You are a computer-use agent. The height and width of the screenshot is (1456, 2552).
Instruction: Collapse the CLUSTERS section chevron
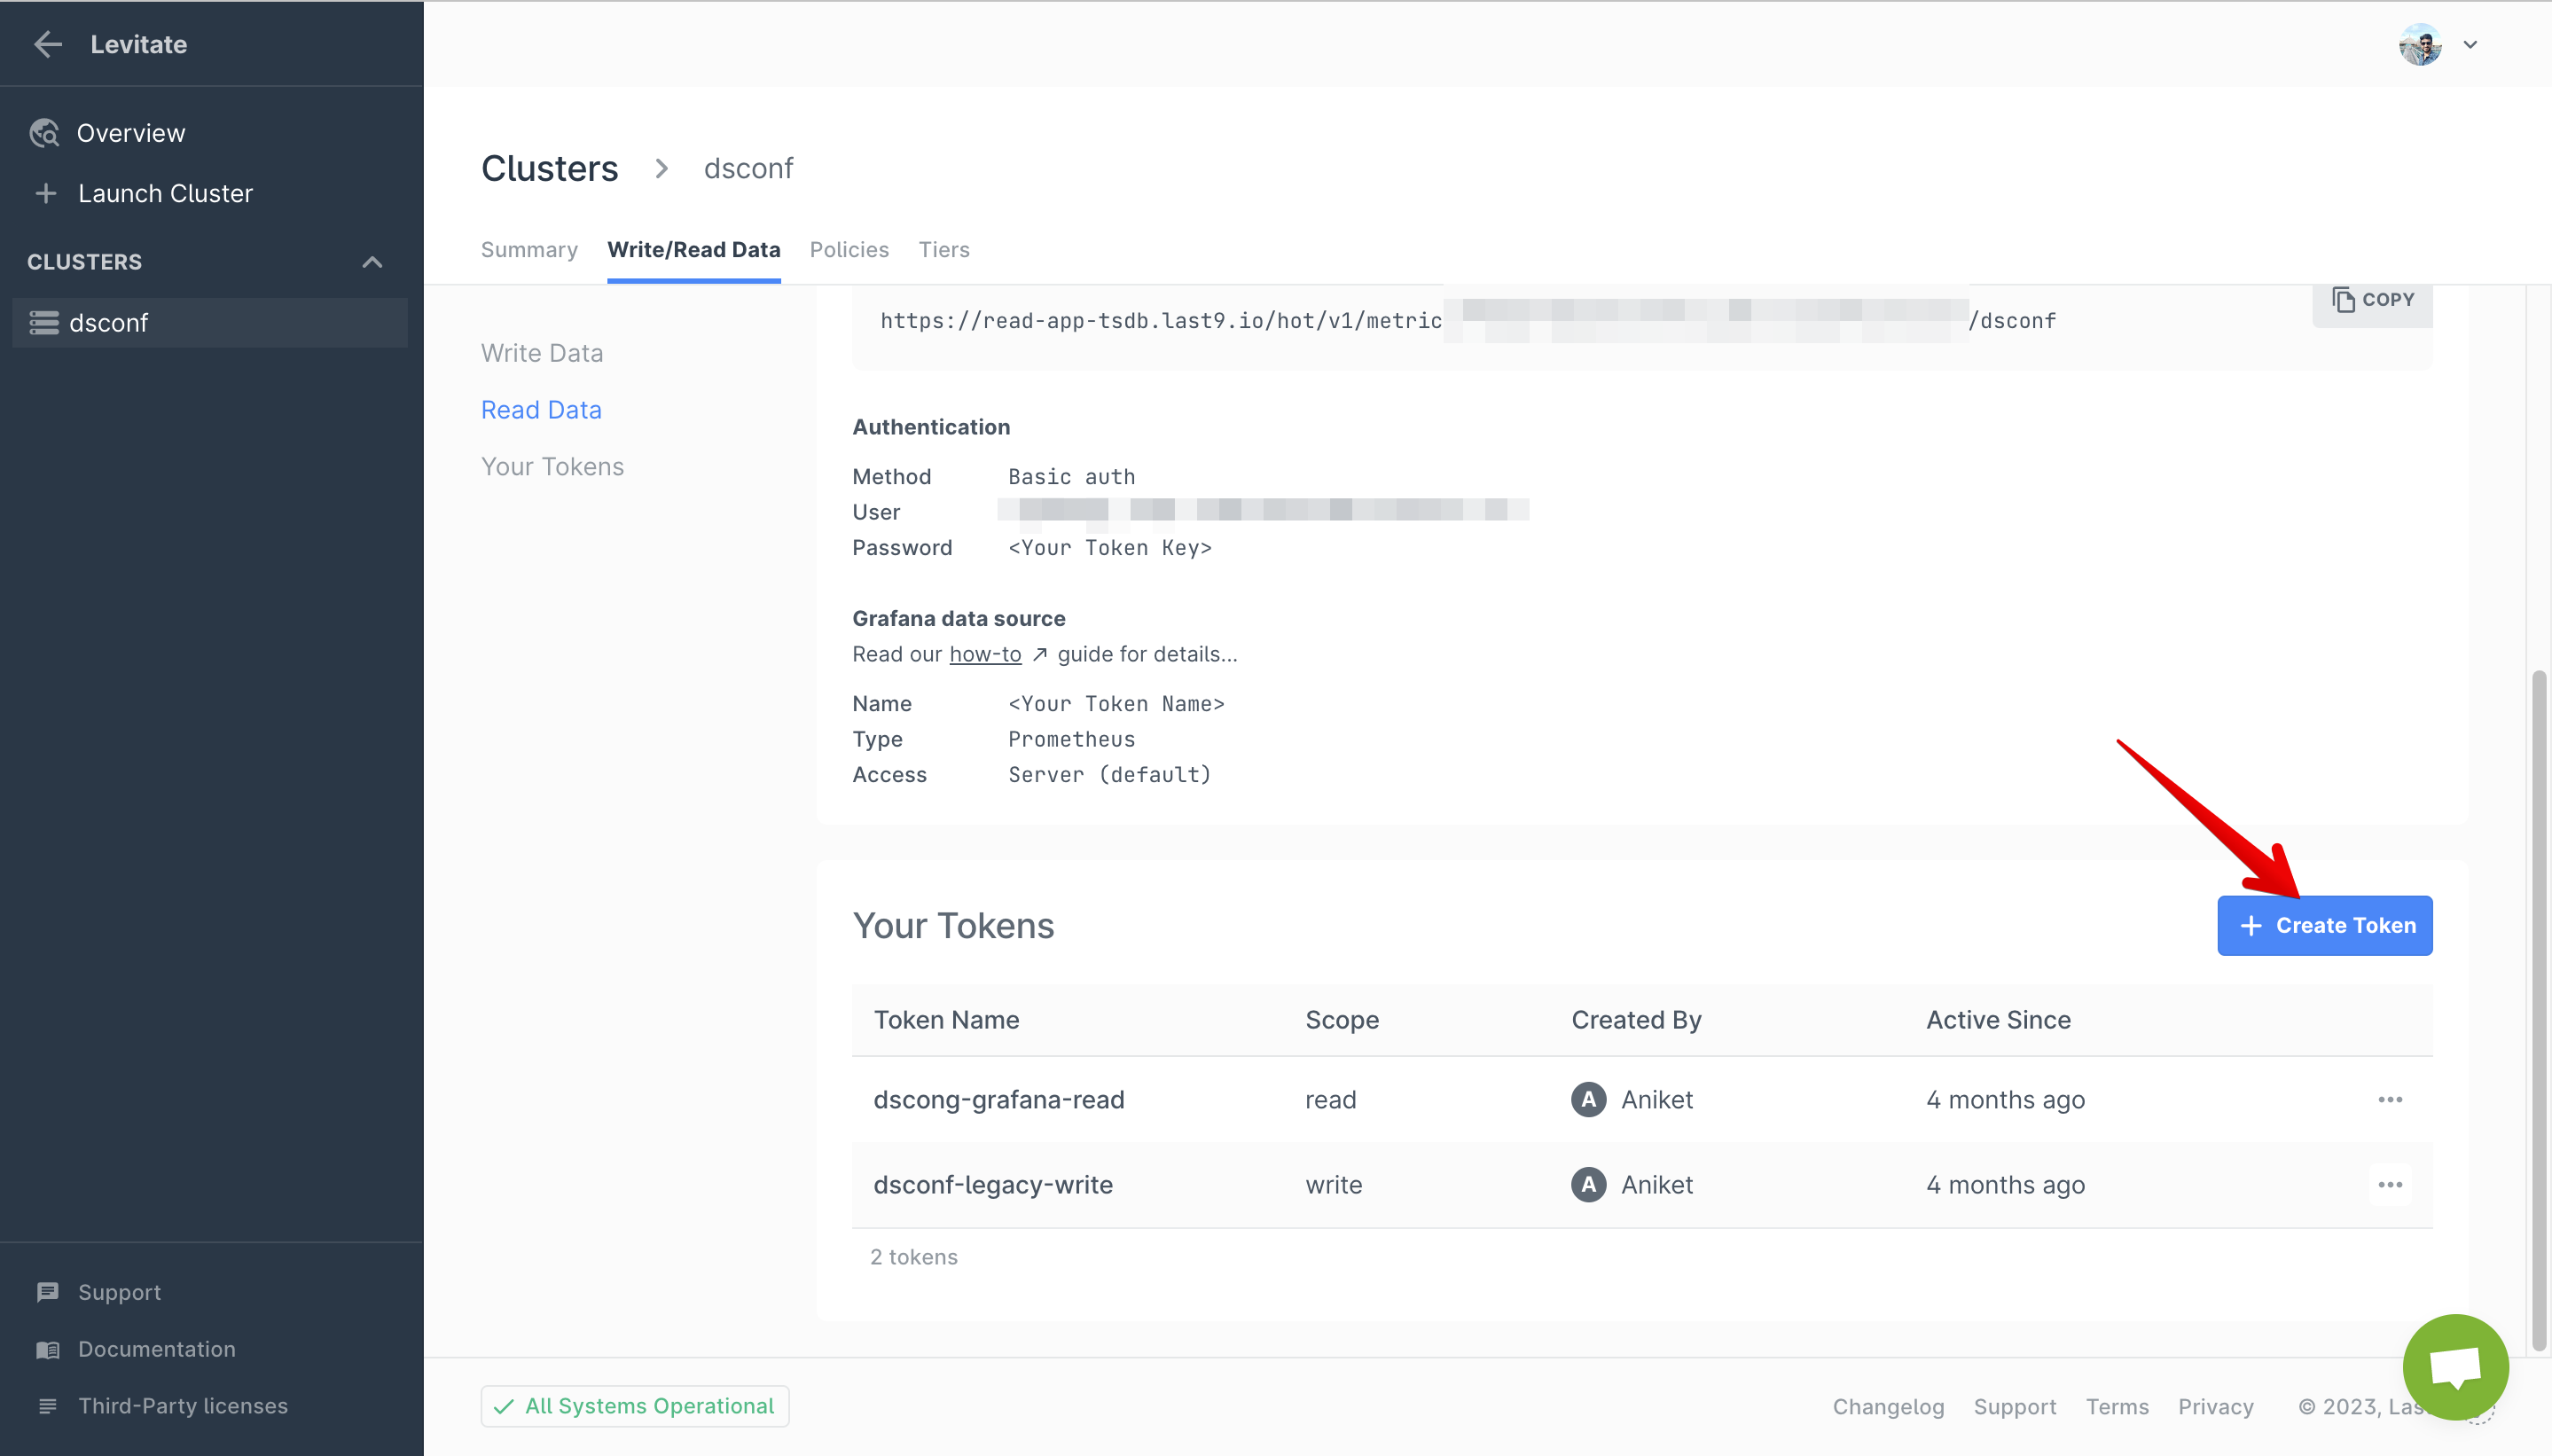click(x=372, y=262)
